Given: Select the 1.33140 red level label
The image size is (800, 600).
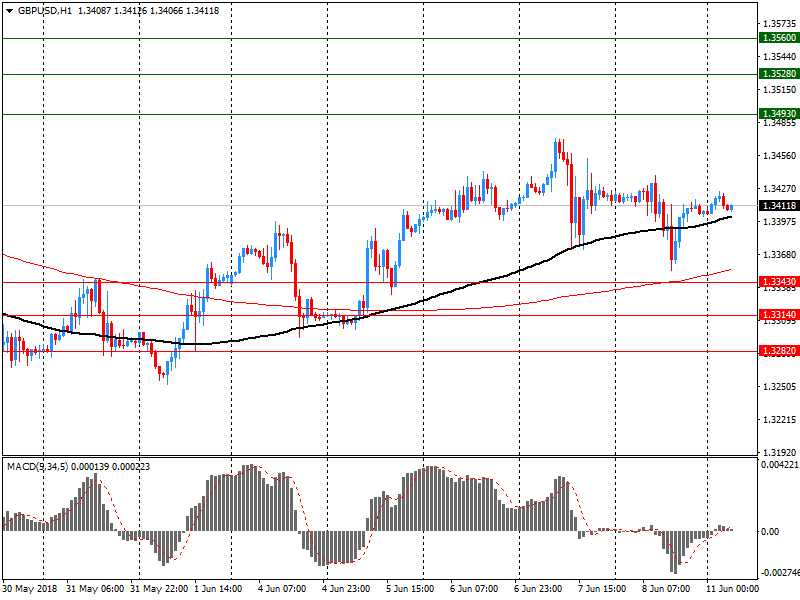Looking at the screenshot, I should coord(779,315).
